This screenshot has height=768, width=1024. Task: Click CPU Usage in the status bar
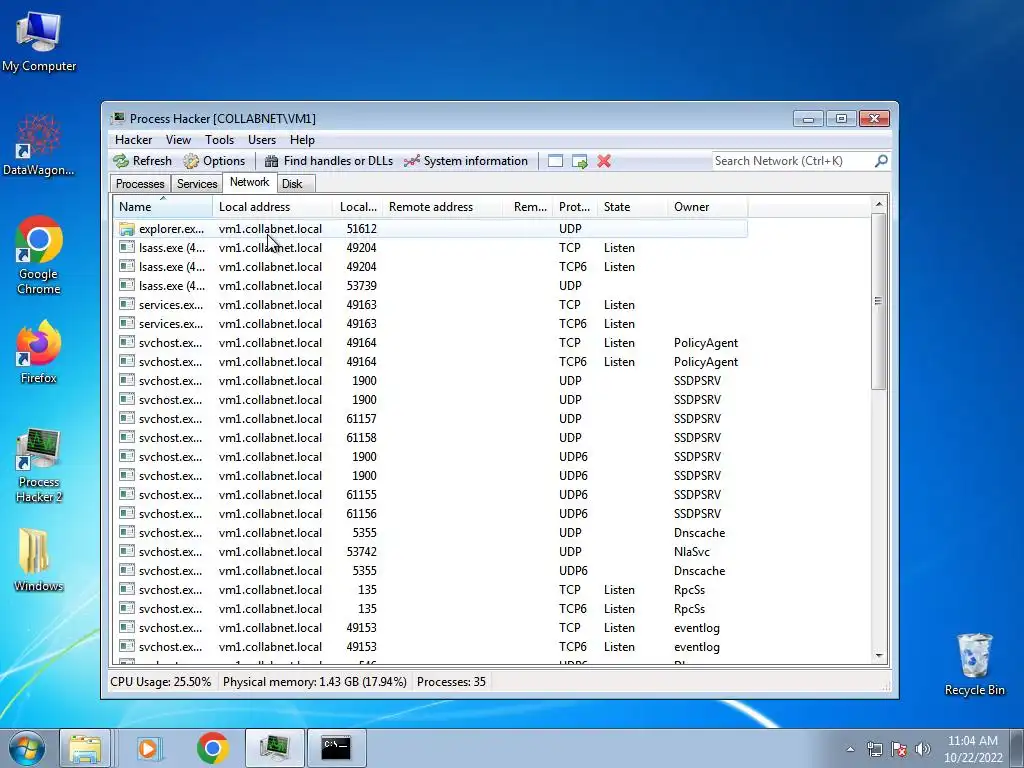[161, 682]
